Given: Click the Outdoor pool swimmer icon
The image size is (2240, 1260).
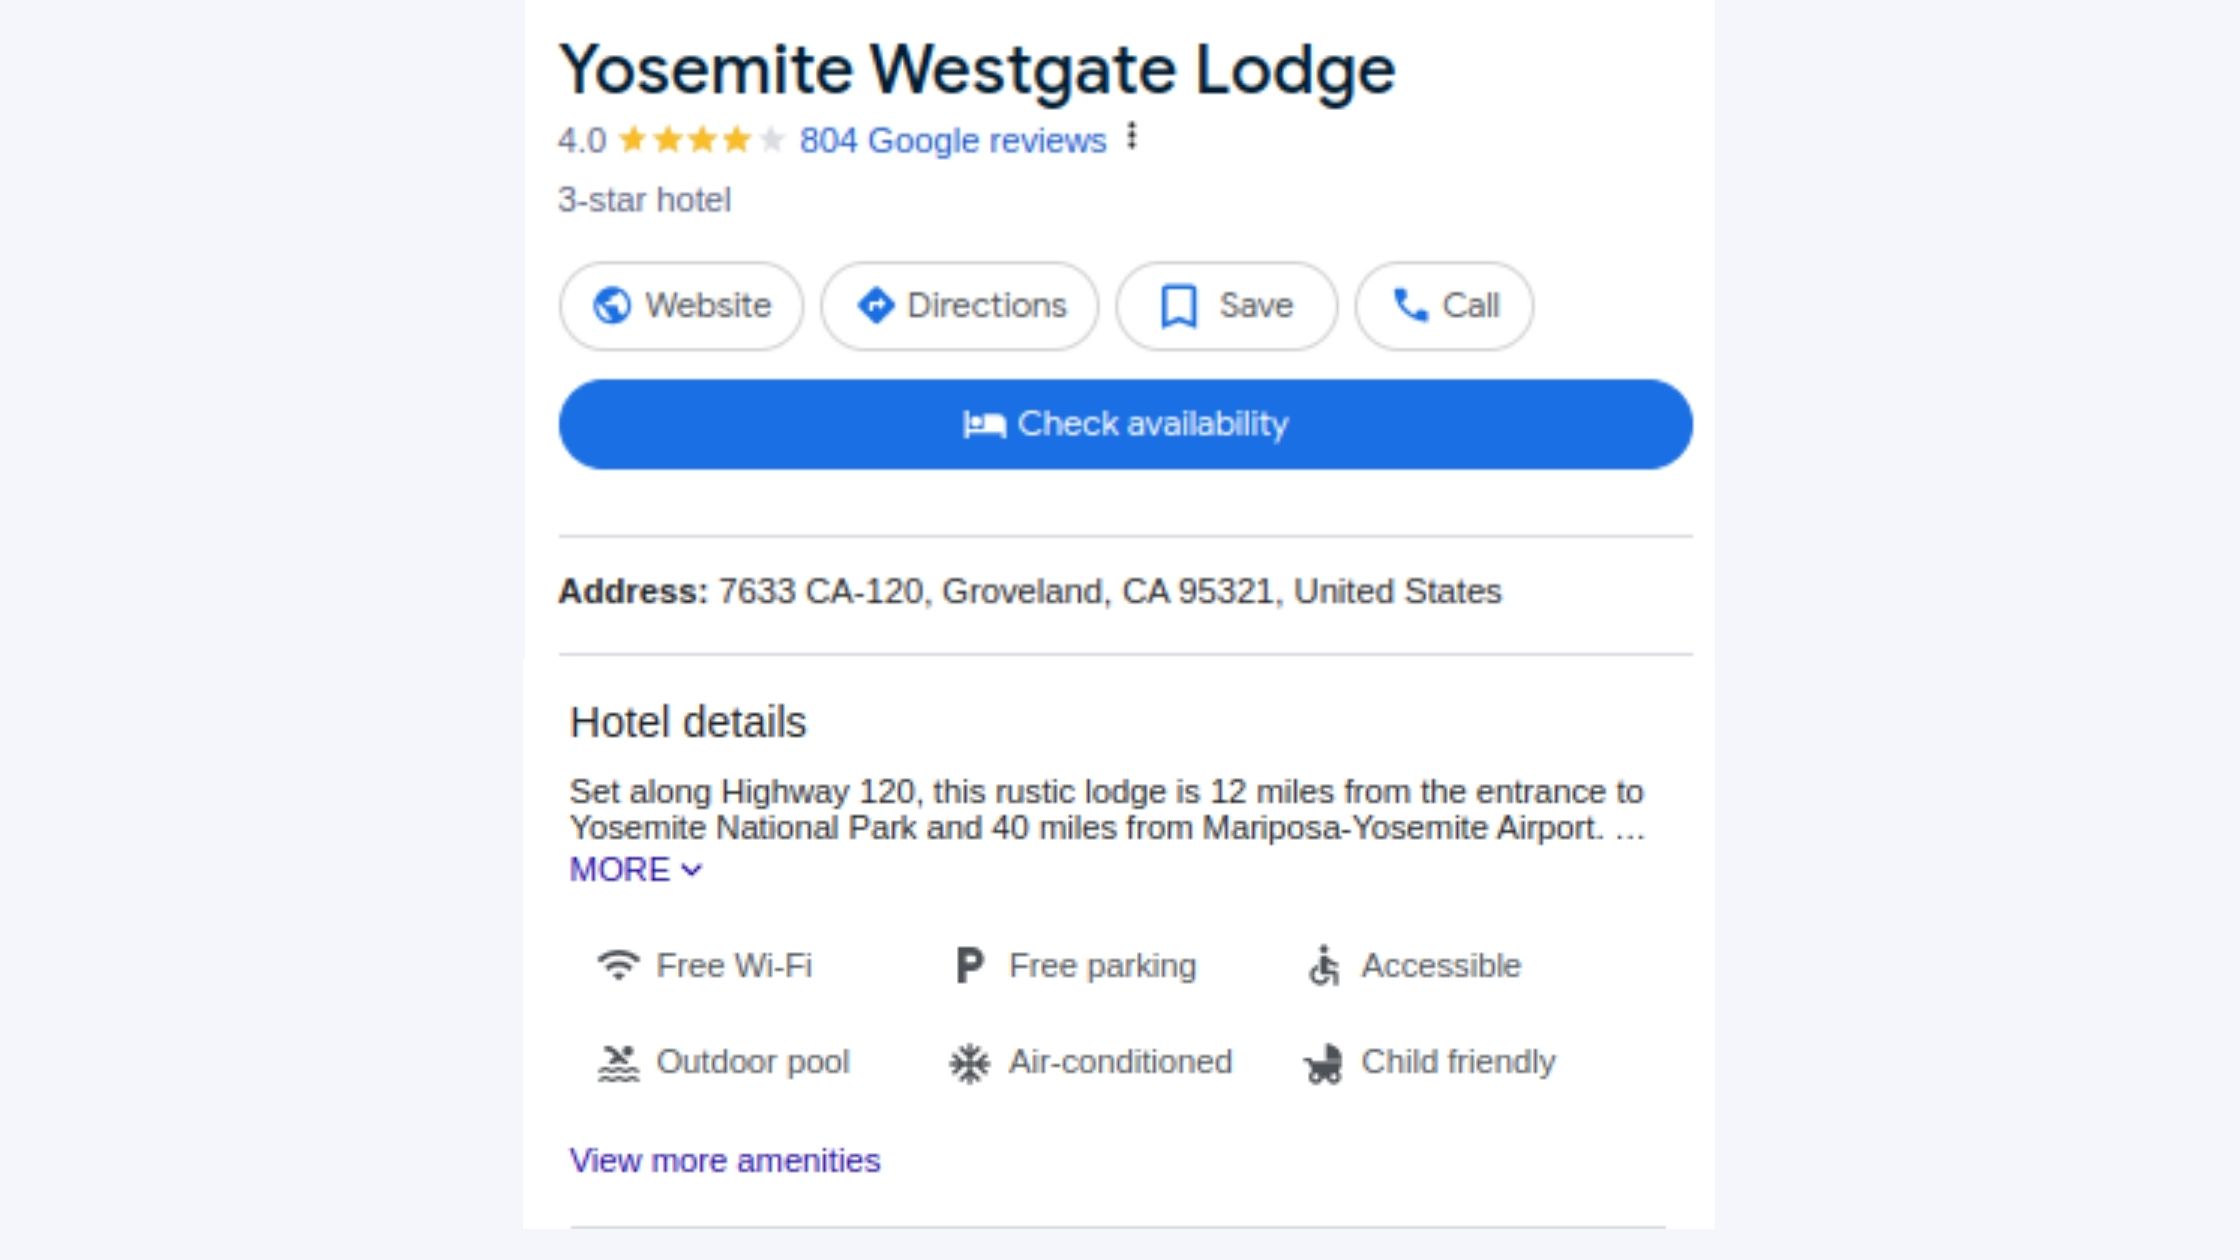Looking at the screenshot, I should [x=618, y=1063].
